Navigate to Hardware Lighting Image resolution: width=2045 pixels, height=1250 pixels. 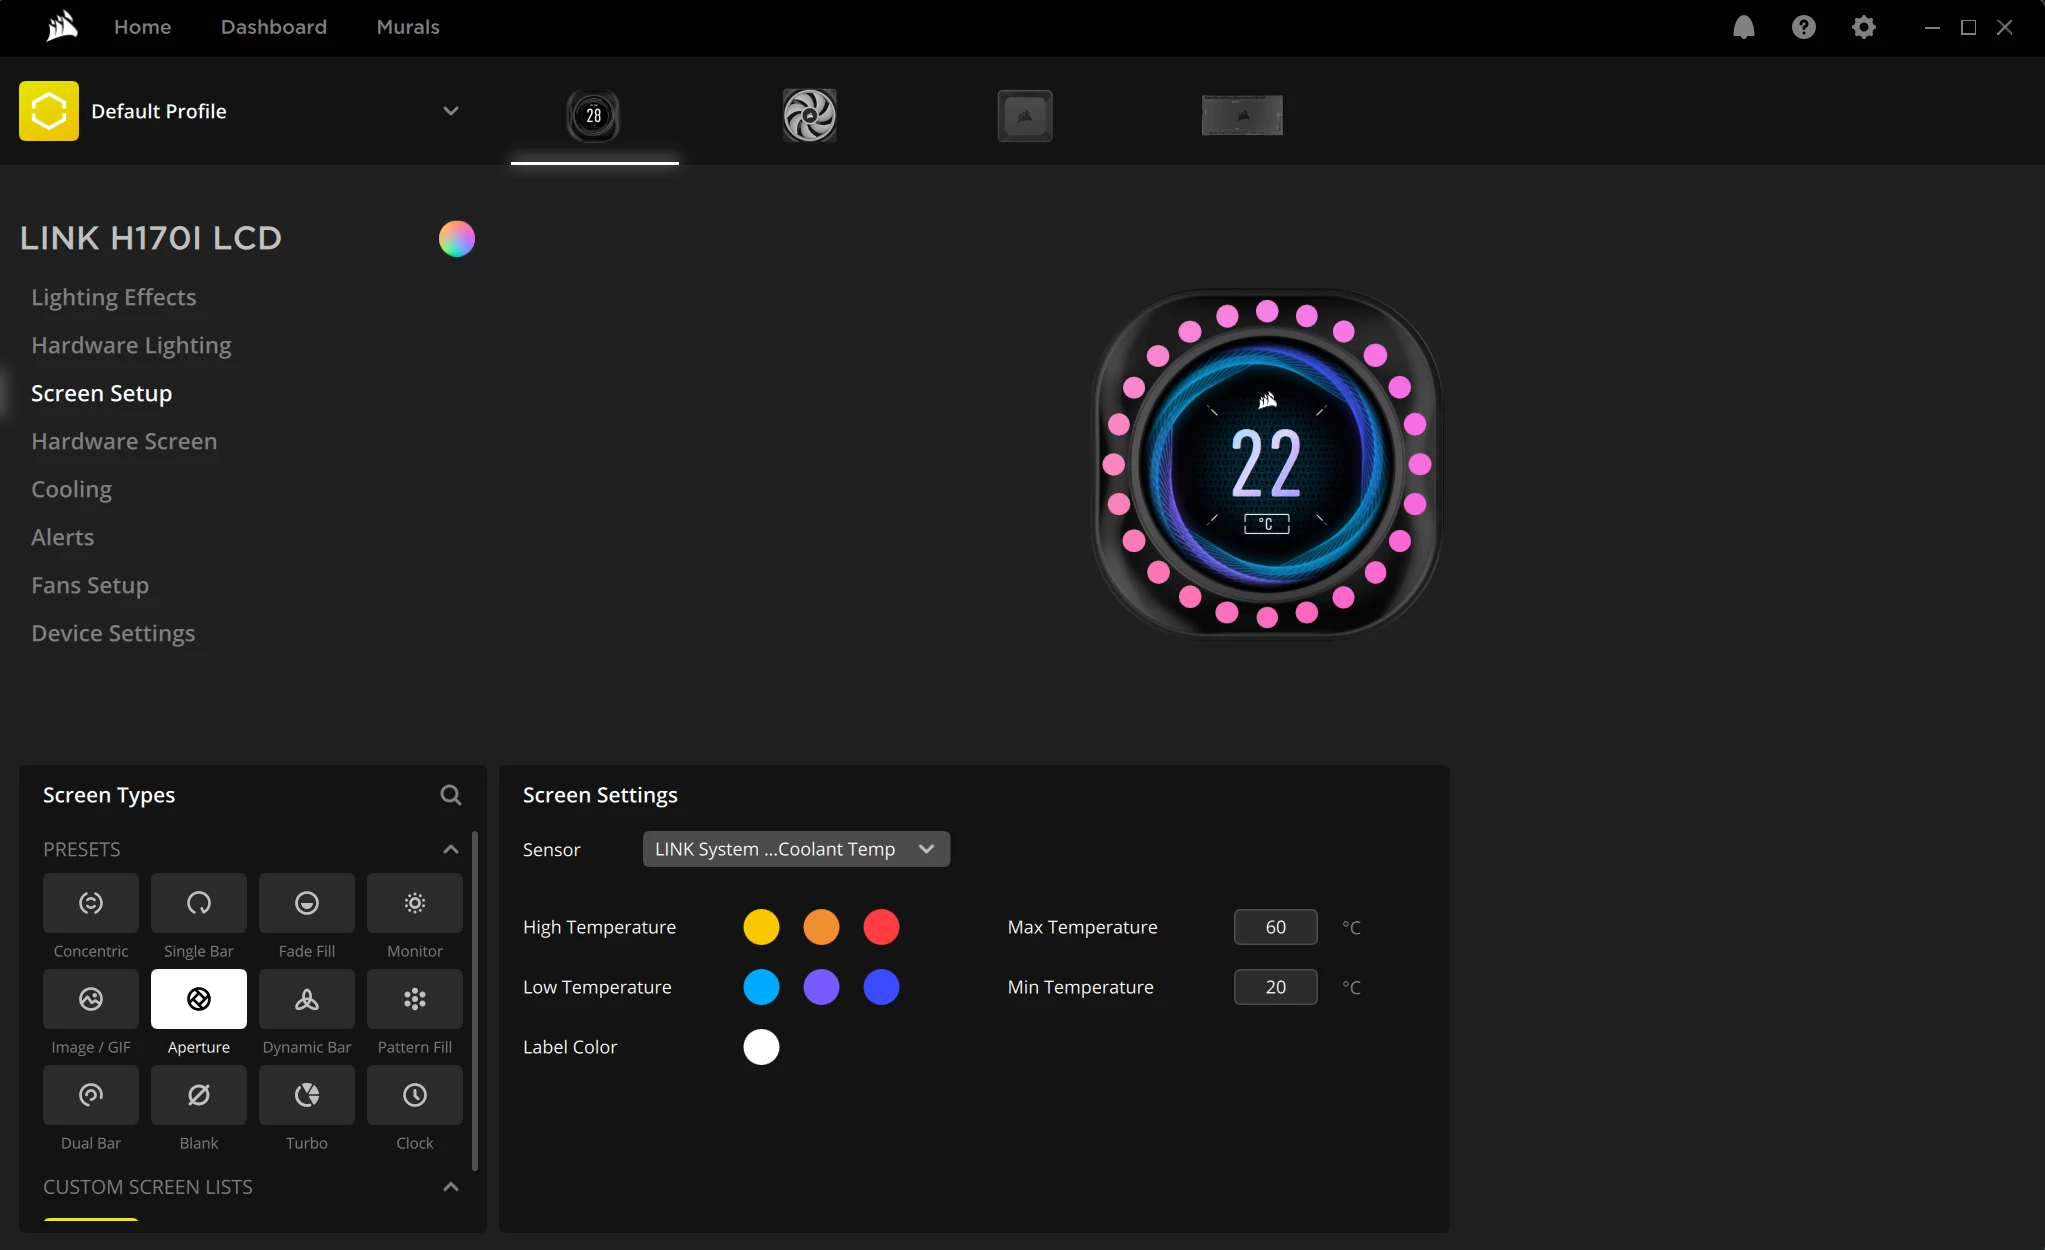click(x=131, y=345)
